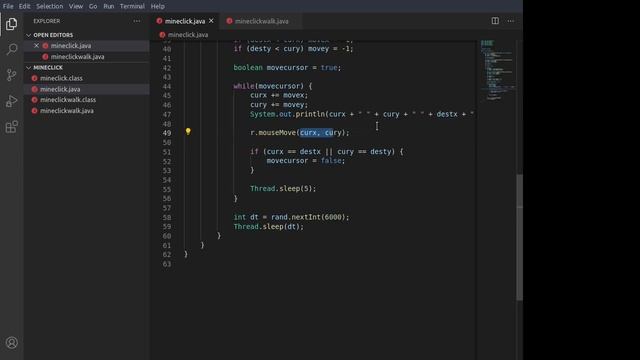Close the mineclick.java editor tab
Image resolution: width=640 pixels, height=360 pixels.
[x=211, y=21]
